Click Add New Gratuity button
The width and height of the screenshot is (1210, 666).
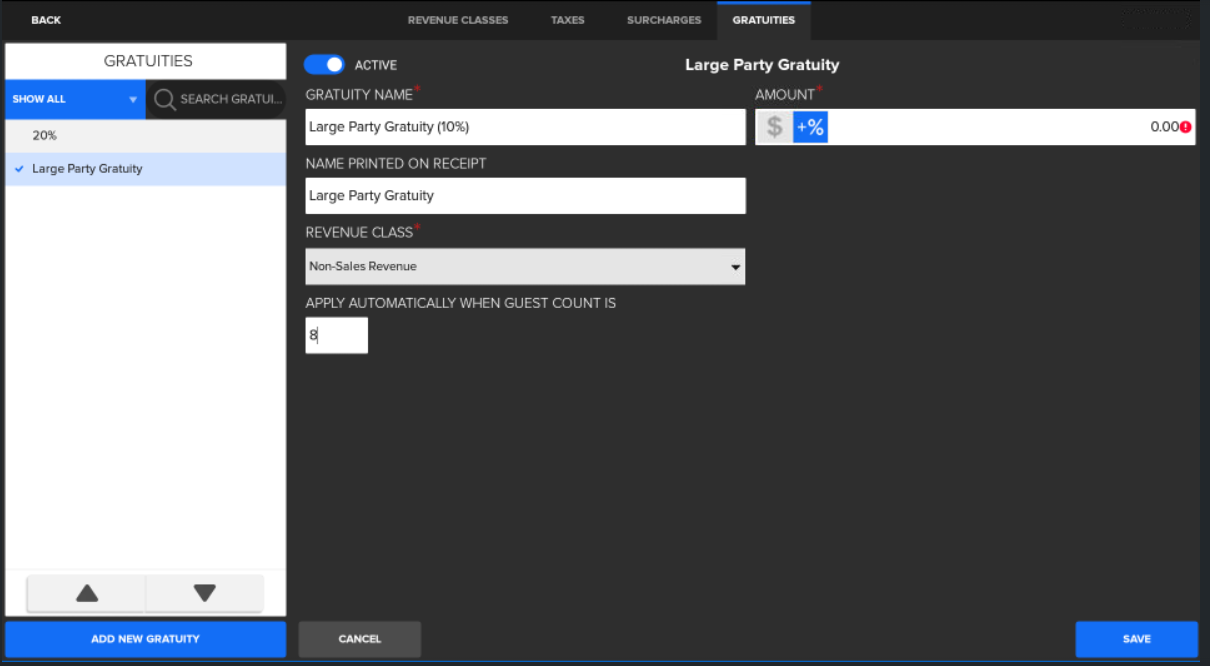[x=145, y=639]
